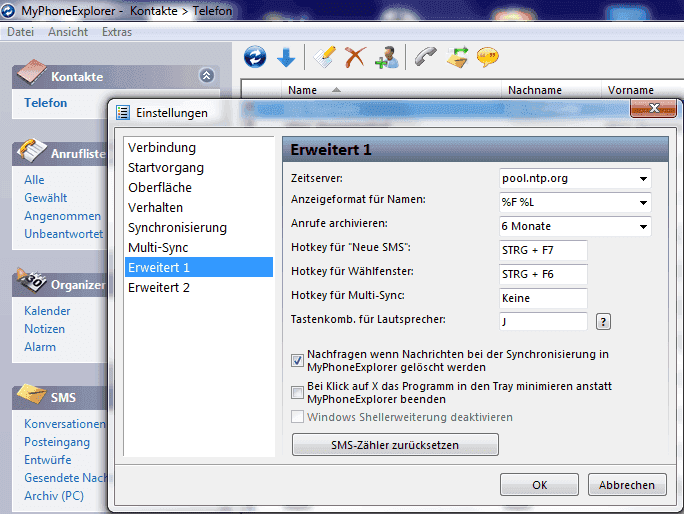The height and width of the screenshot is (514, 684).
Task: Select Verbindung in settings list
Action: 199,147
